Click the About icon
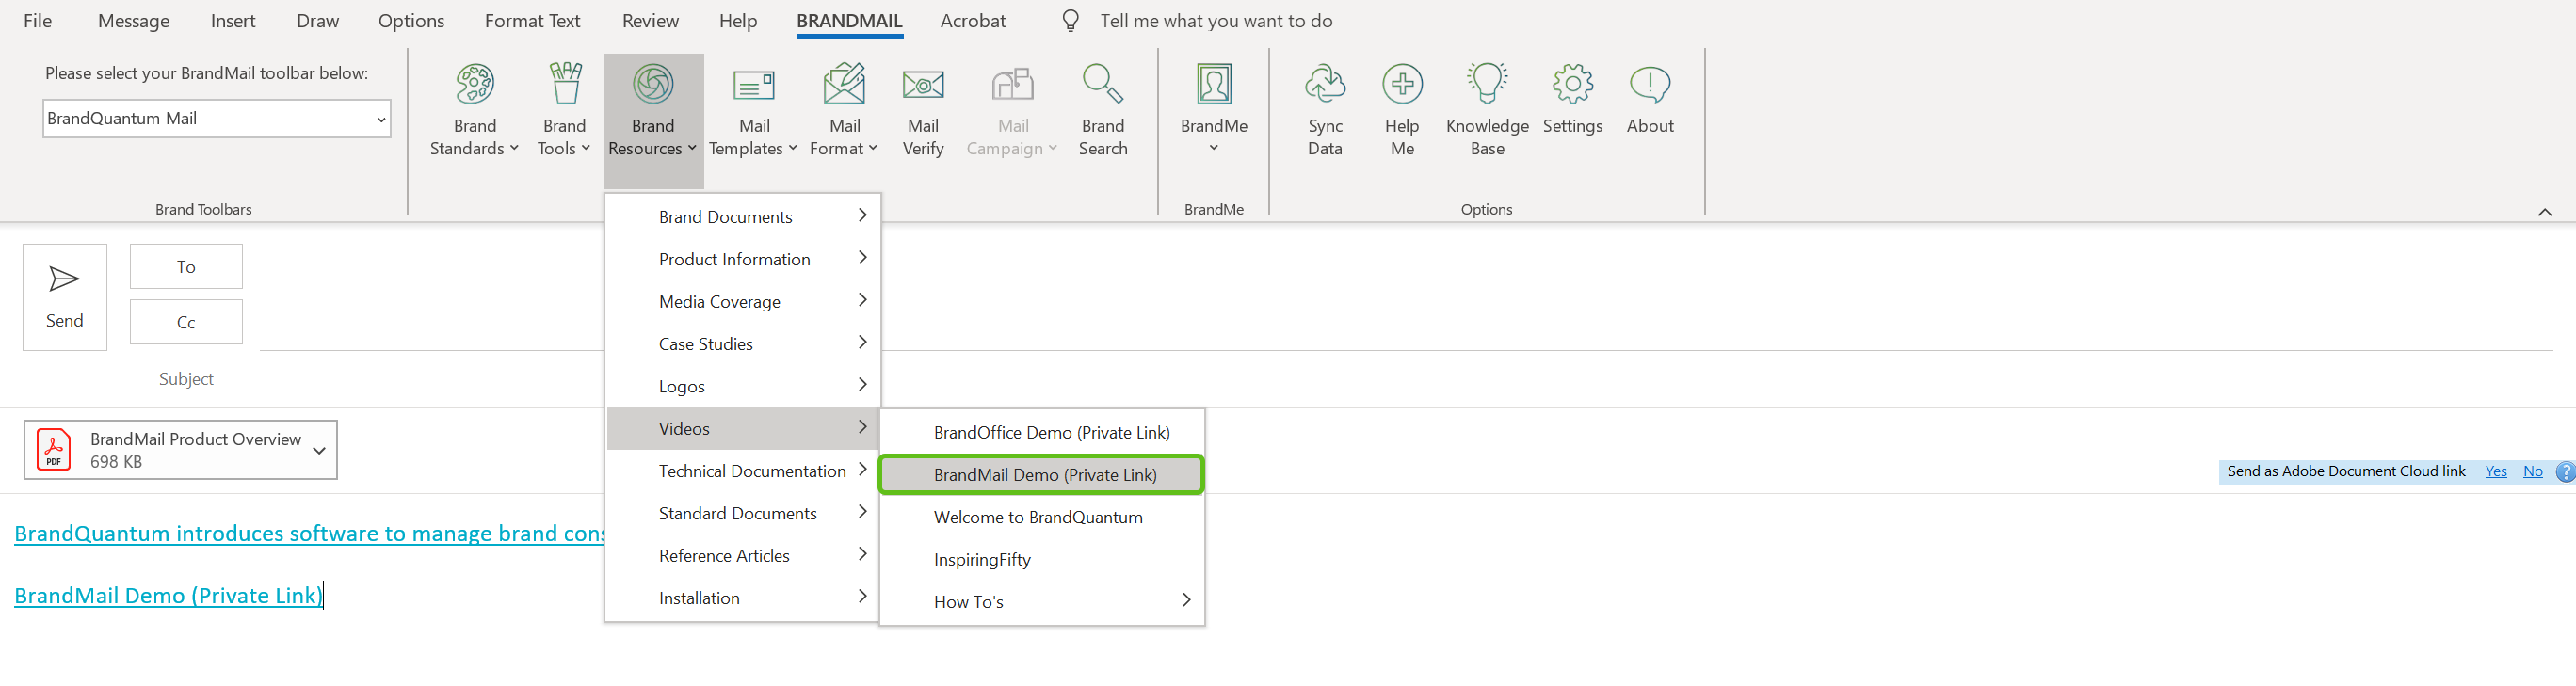This screenshot has width=2576, height=686. (1650, 84)
